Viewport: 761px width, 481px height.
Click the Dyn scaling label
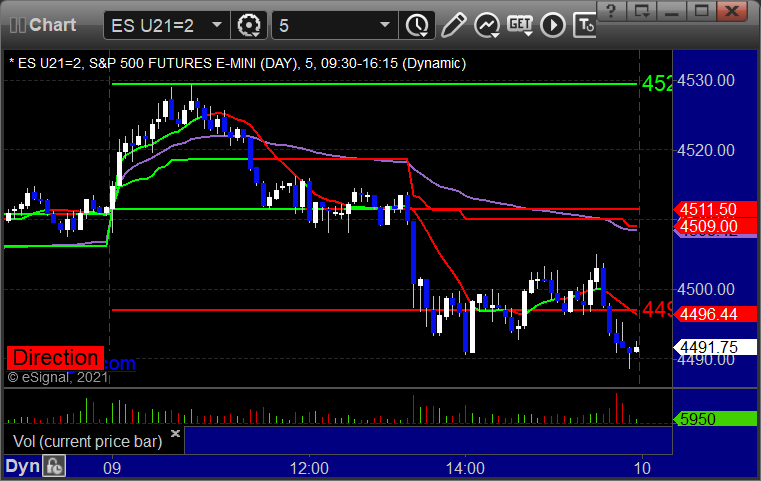click(x=22, y=466)
